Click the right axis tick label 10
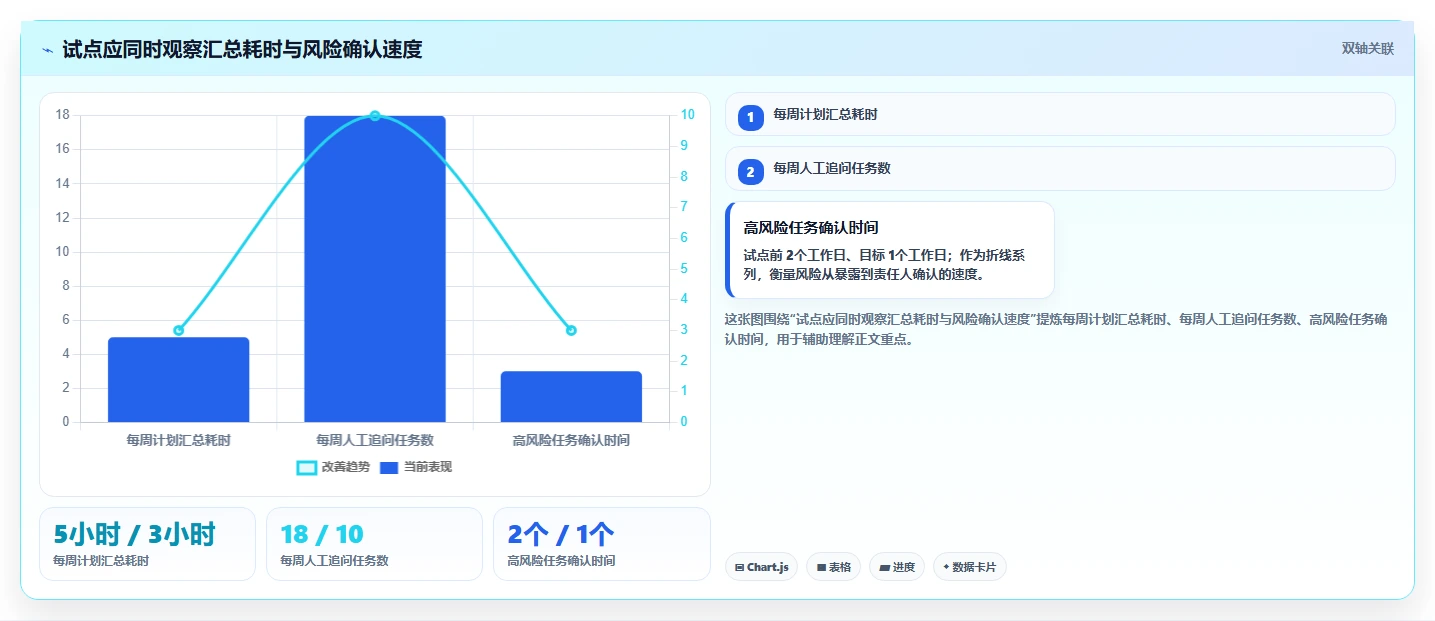The width and height of the screenshot is (1435, 621). pos(688,115)
